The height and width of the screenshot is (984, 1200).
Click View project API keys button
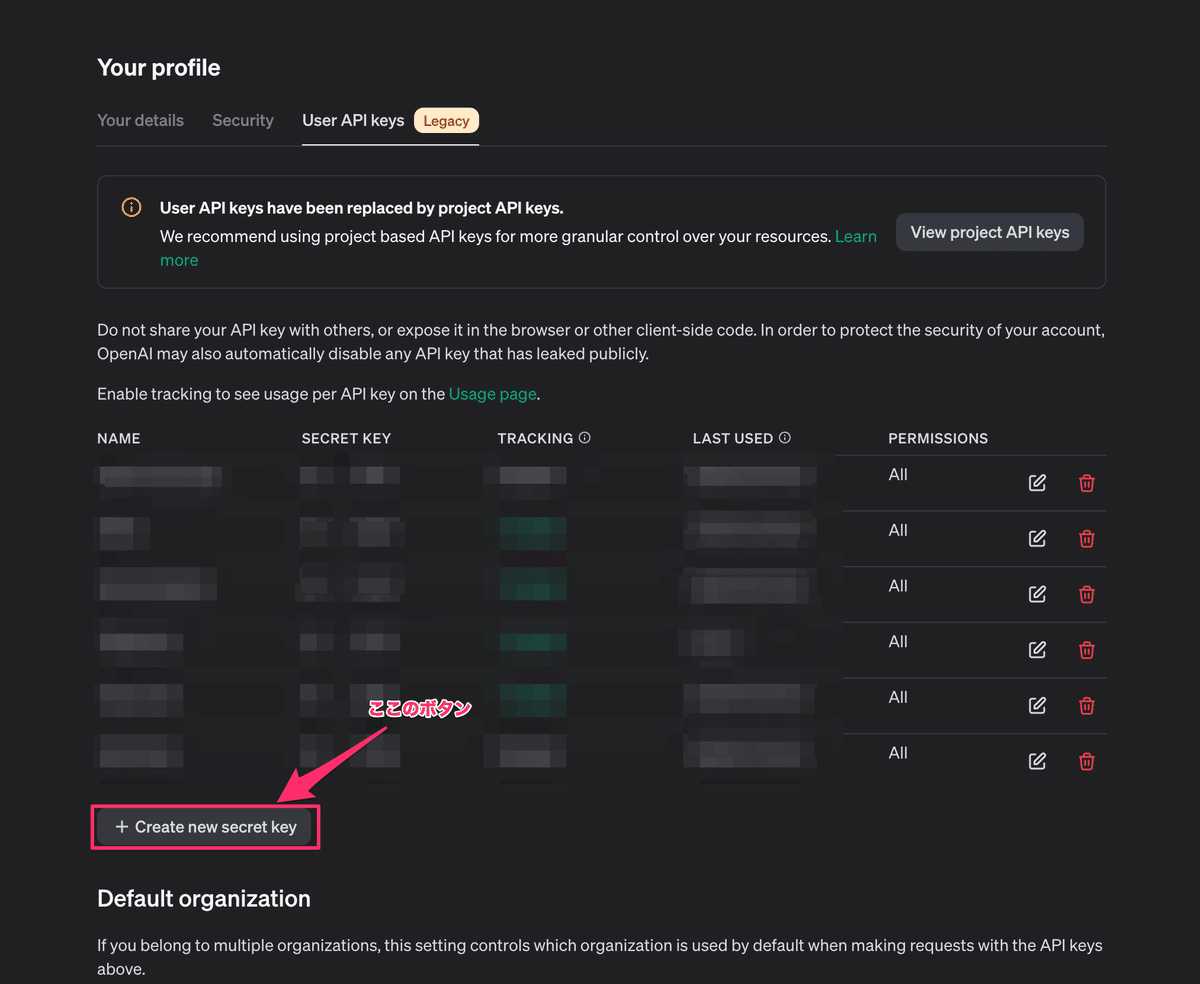coord(989,232)
